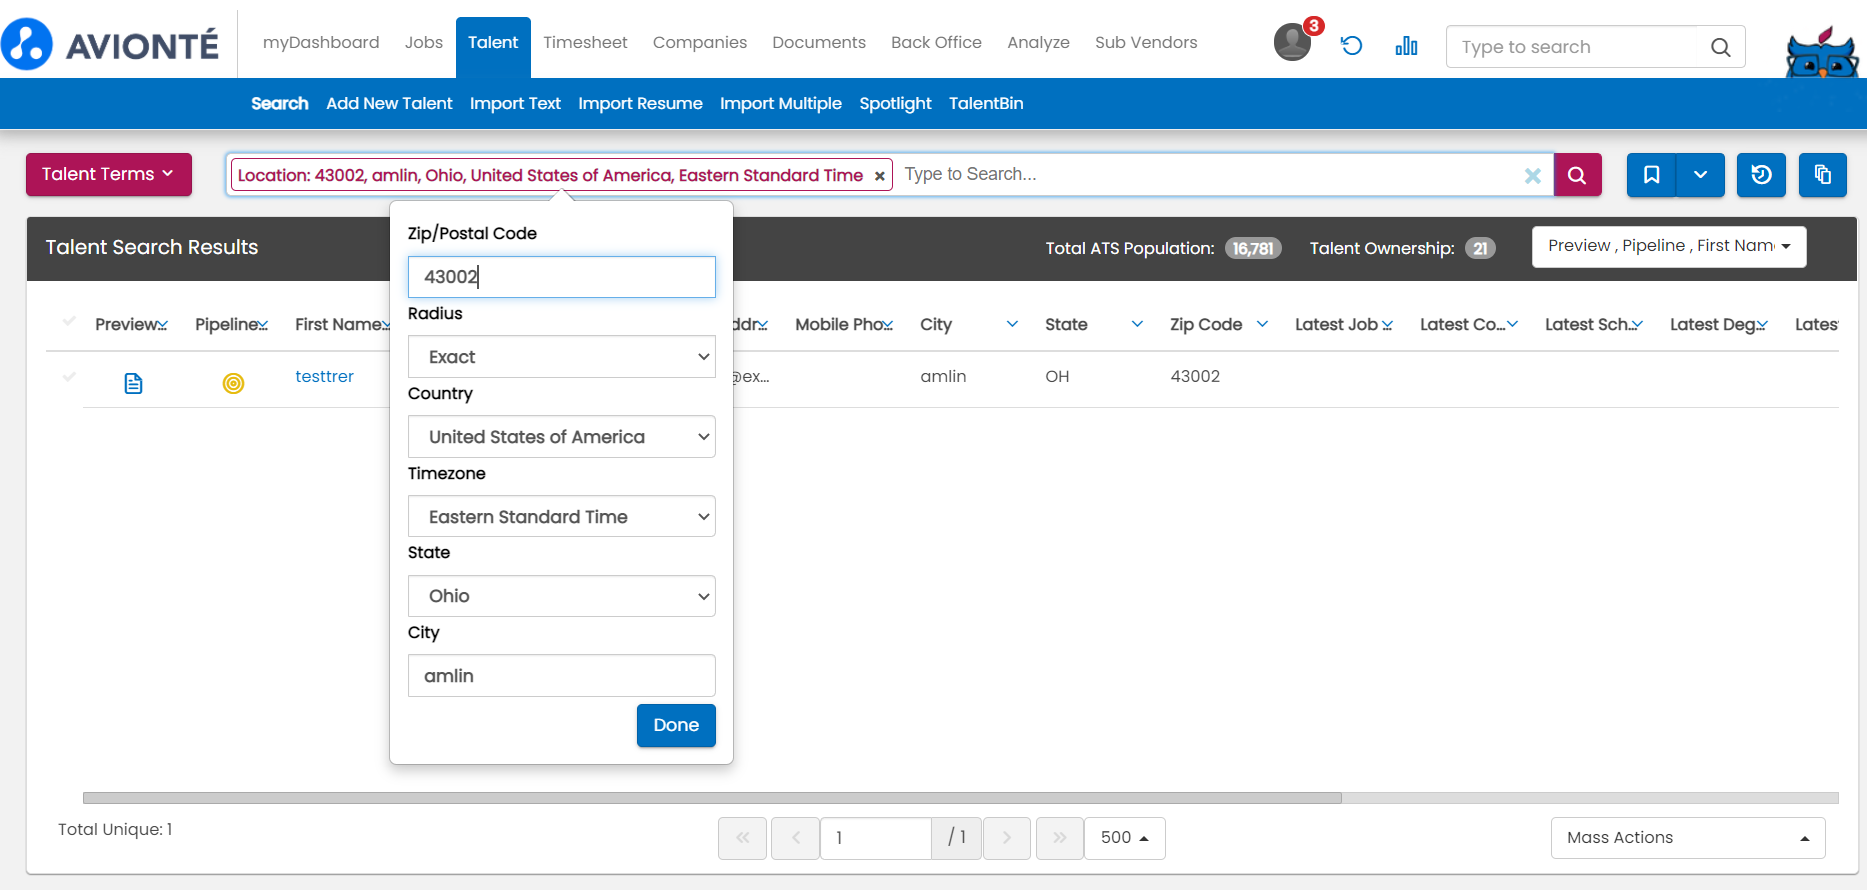Open the State dropdown showing Ohio
This screenshot has height=890, width=1867.
pos(561,596)
